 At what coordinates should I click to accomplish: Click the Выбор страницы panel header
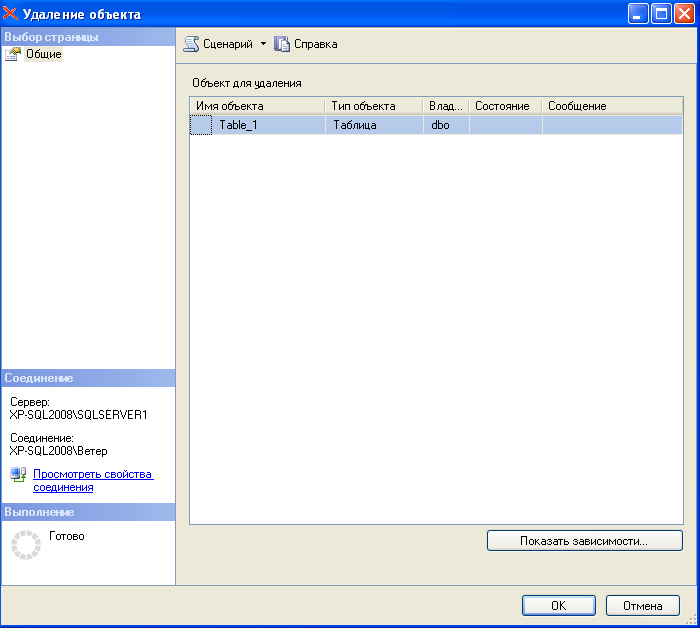[88, 37]
